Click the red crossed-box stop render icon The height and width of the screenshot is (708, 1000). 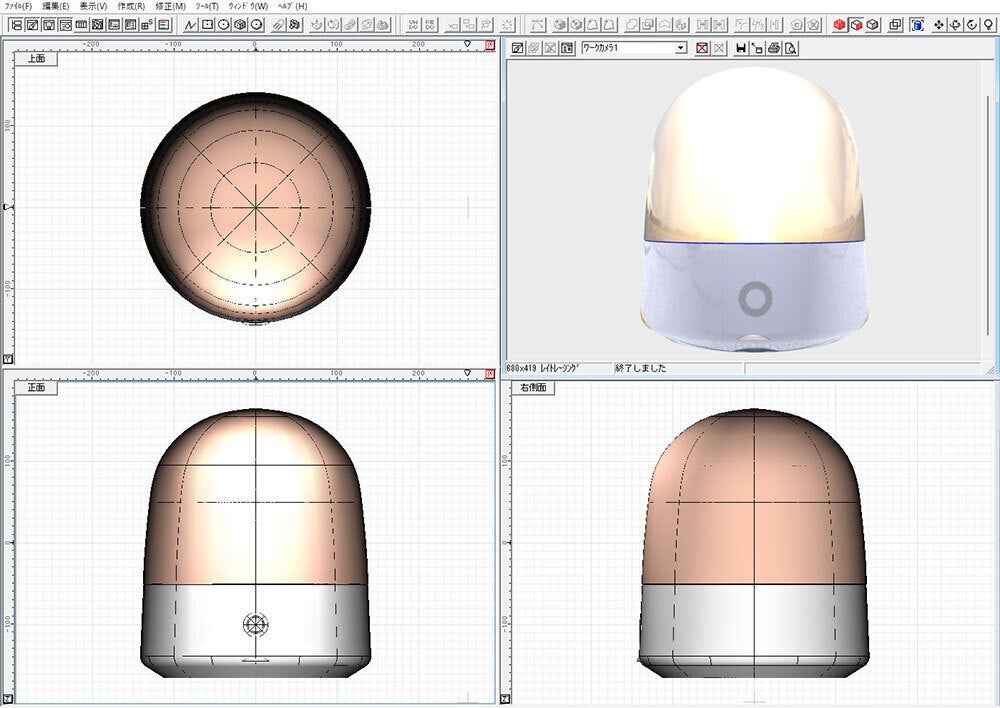pos(703,47)
